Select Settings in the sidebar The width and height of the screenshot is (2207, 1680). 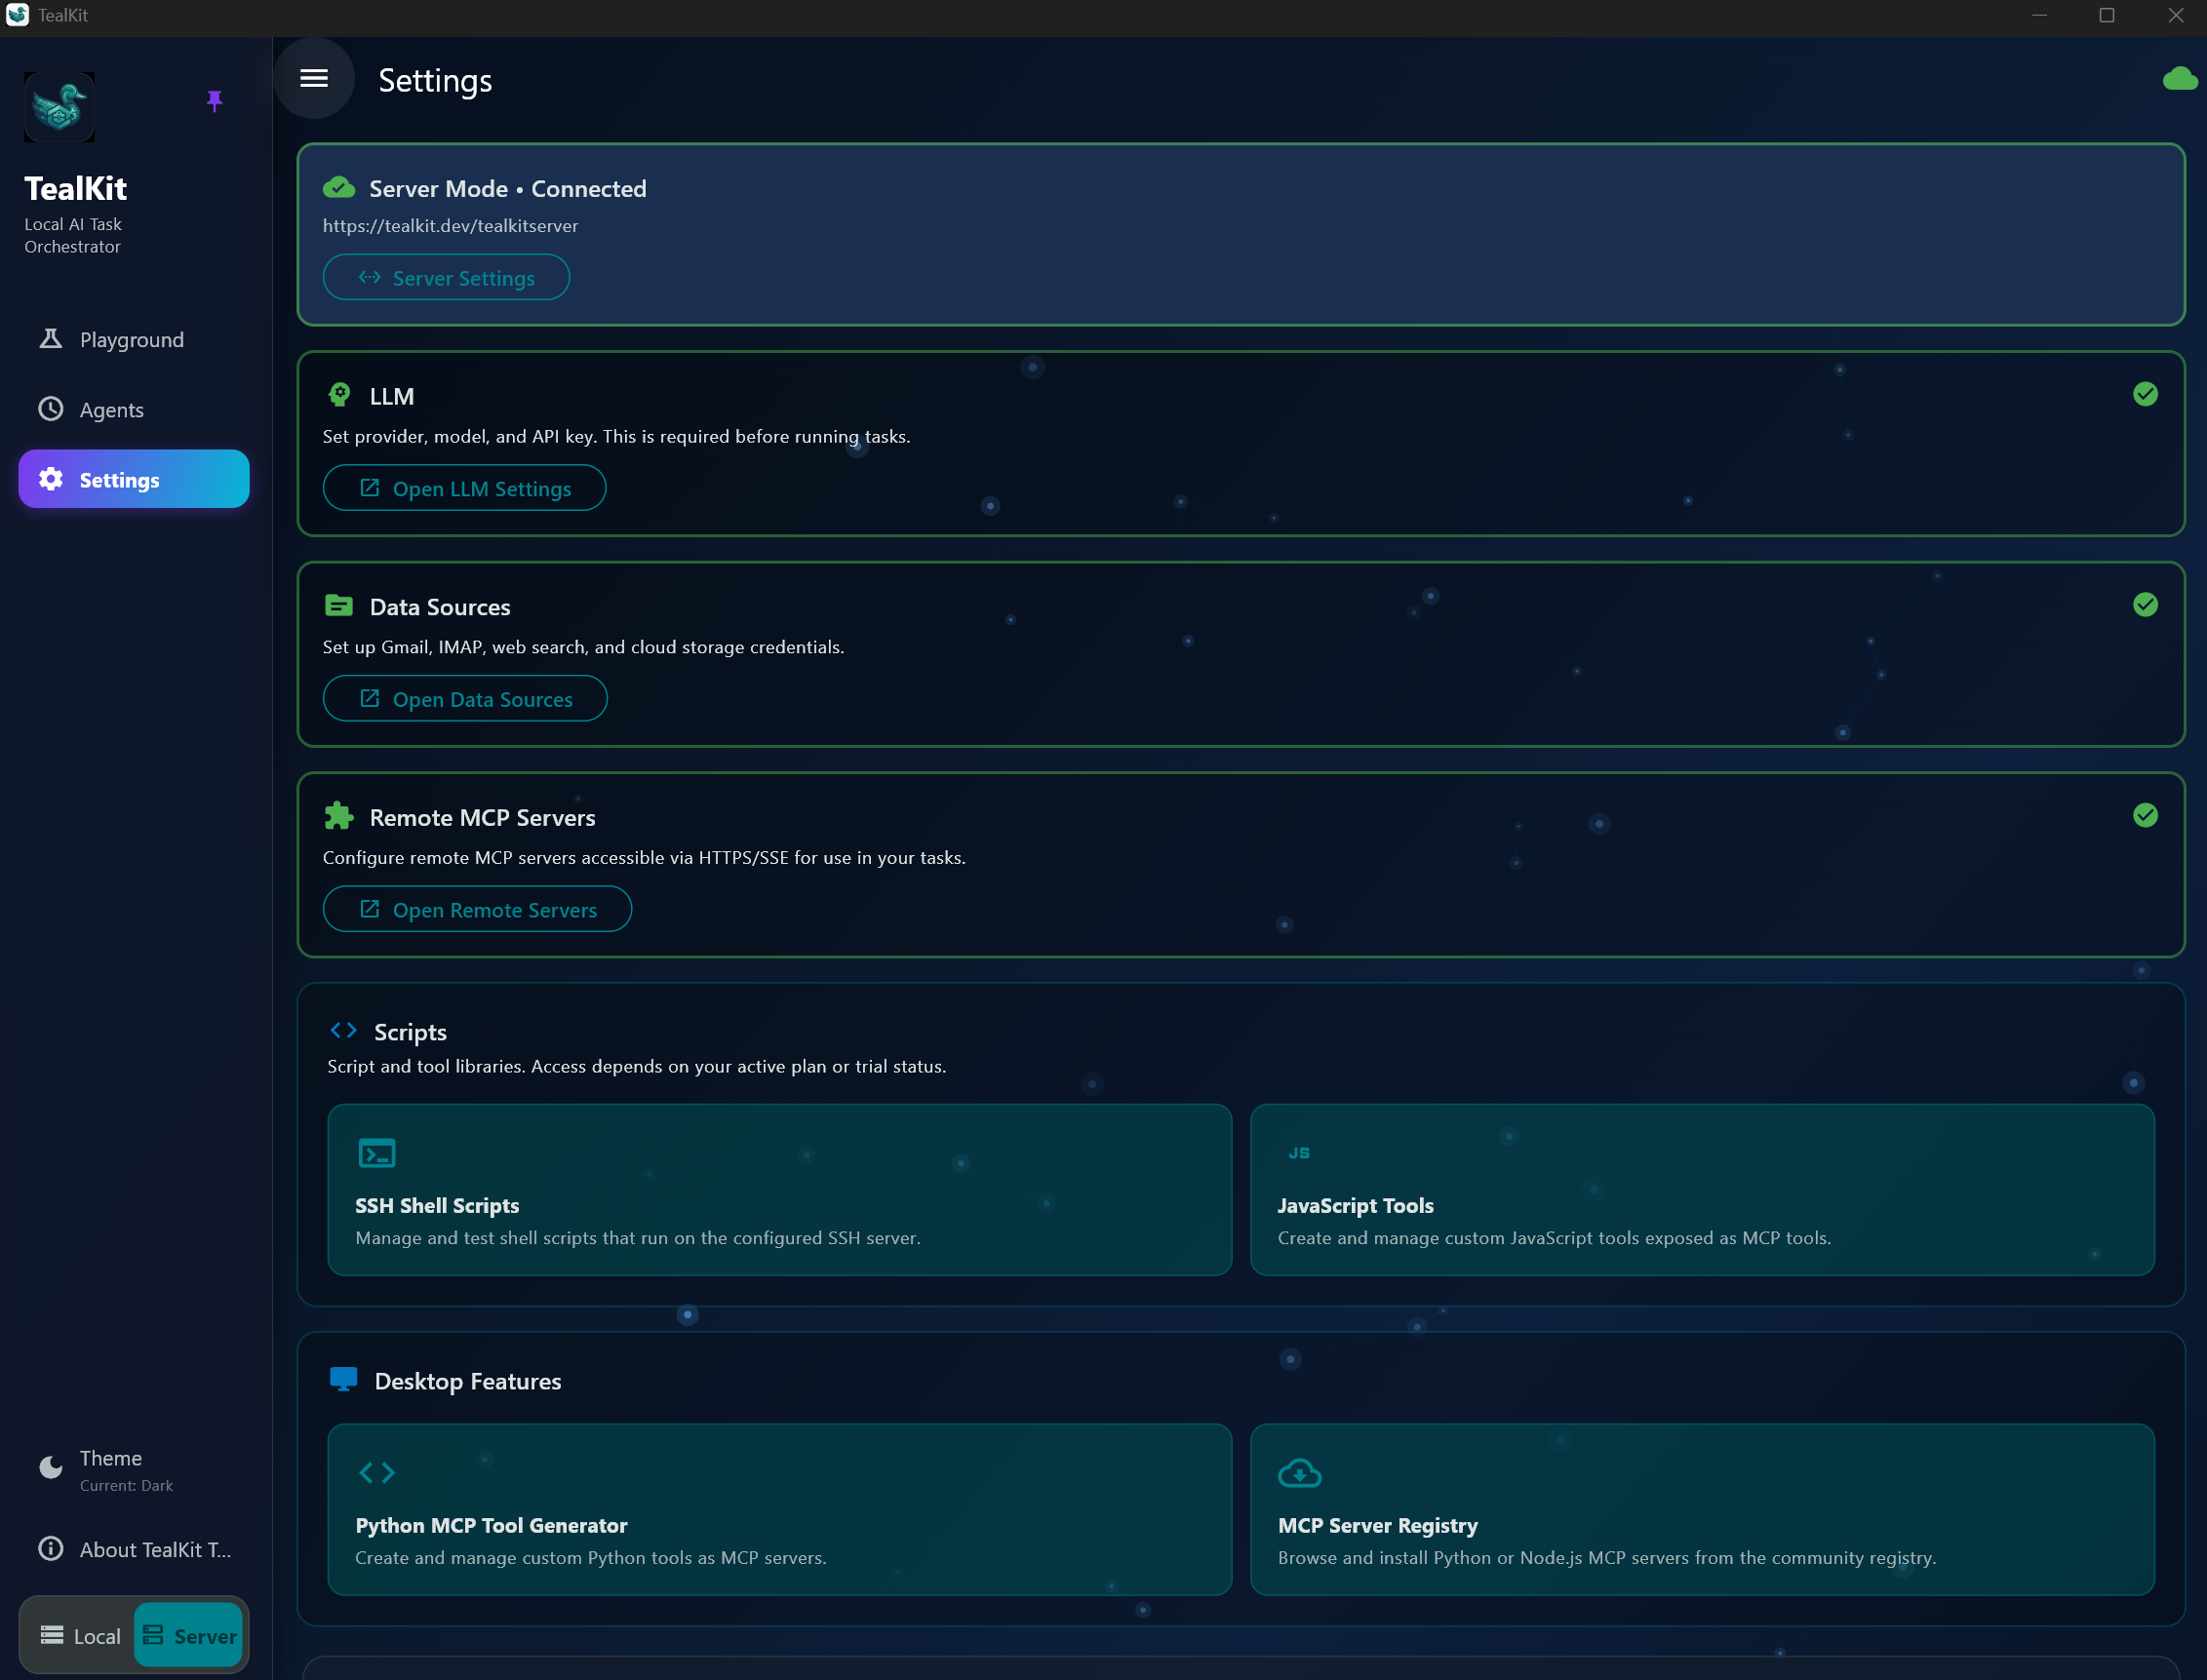(x=134, y=479)
